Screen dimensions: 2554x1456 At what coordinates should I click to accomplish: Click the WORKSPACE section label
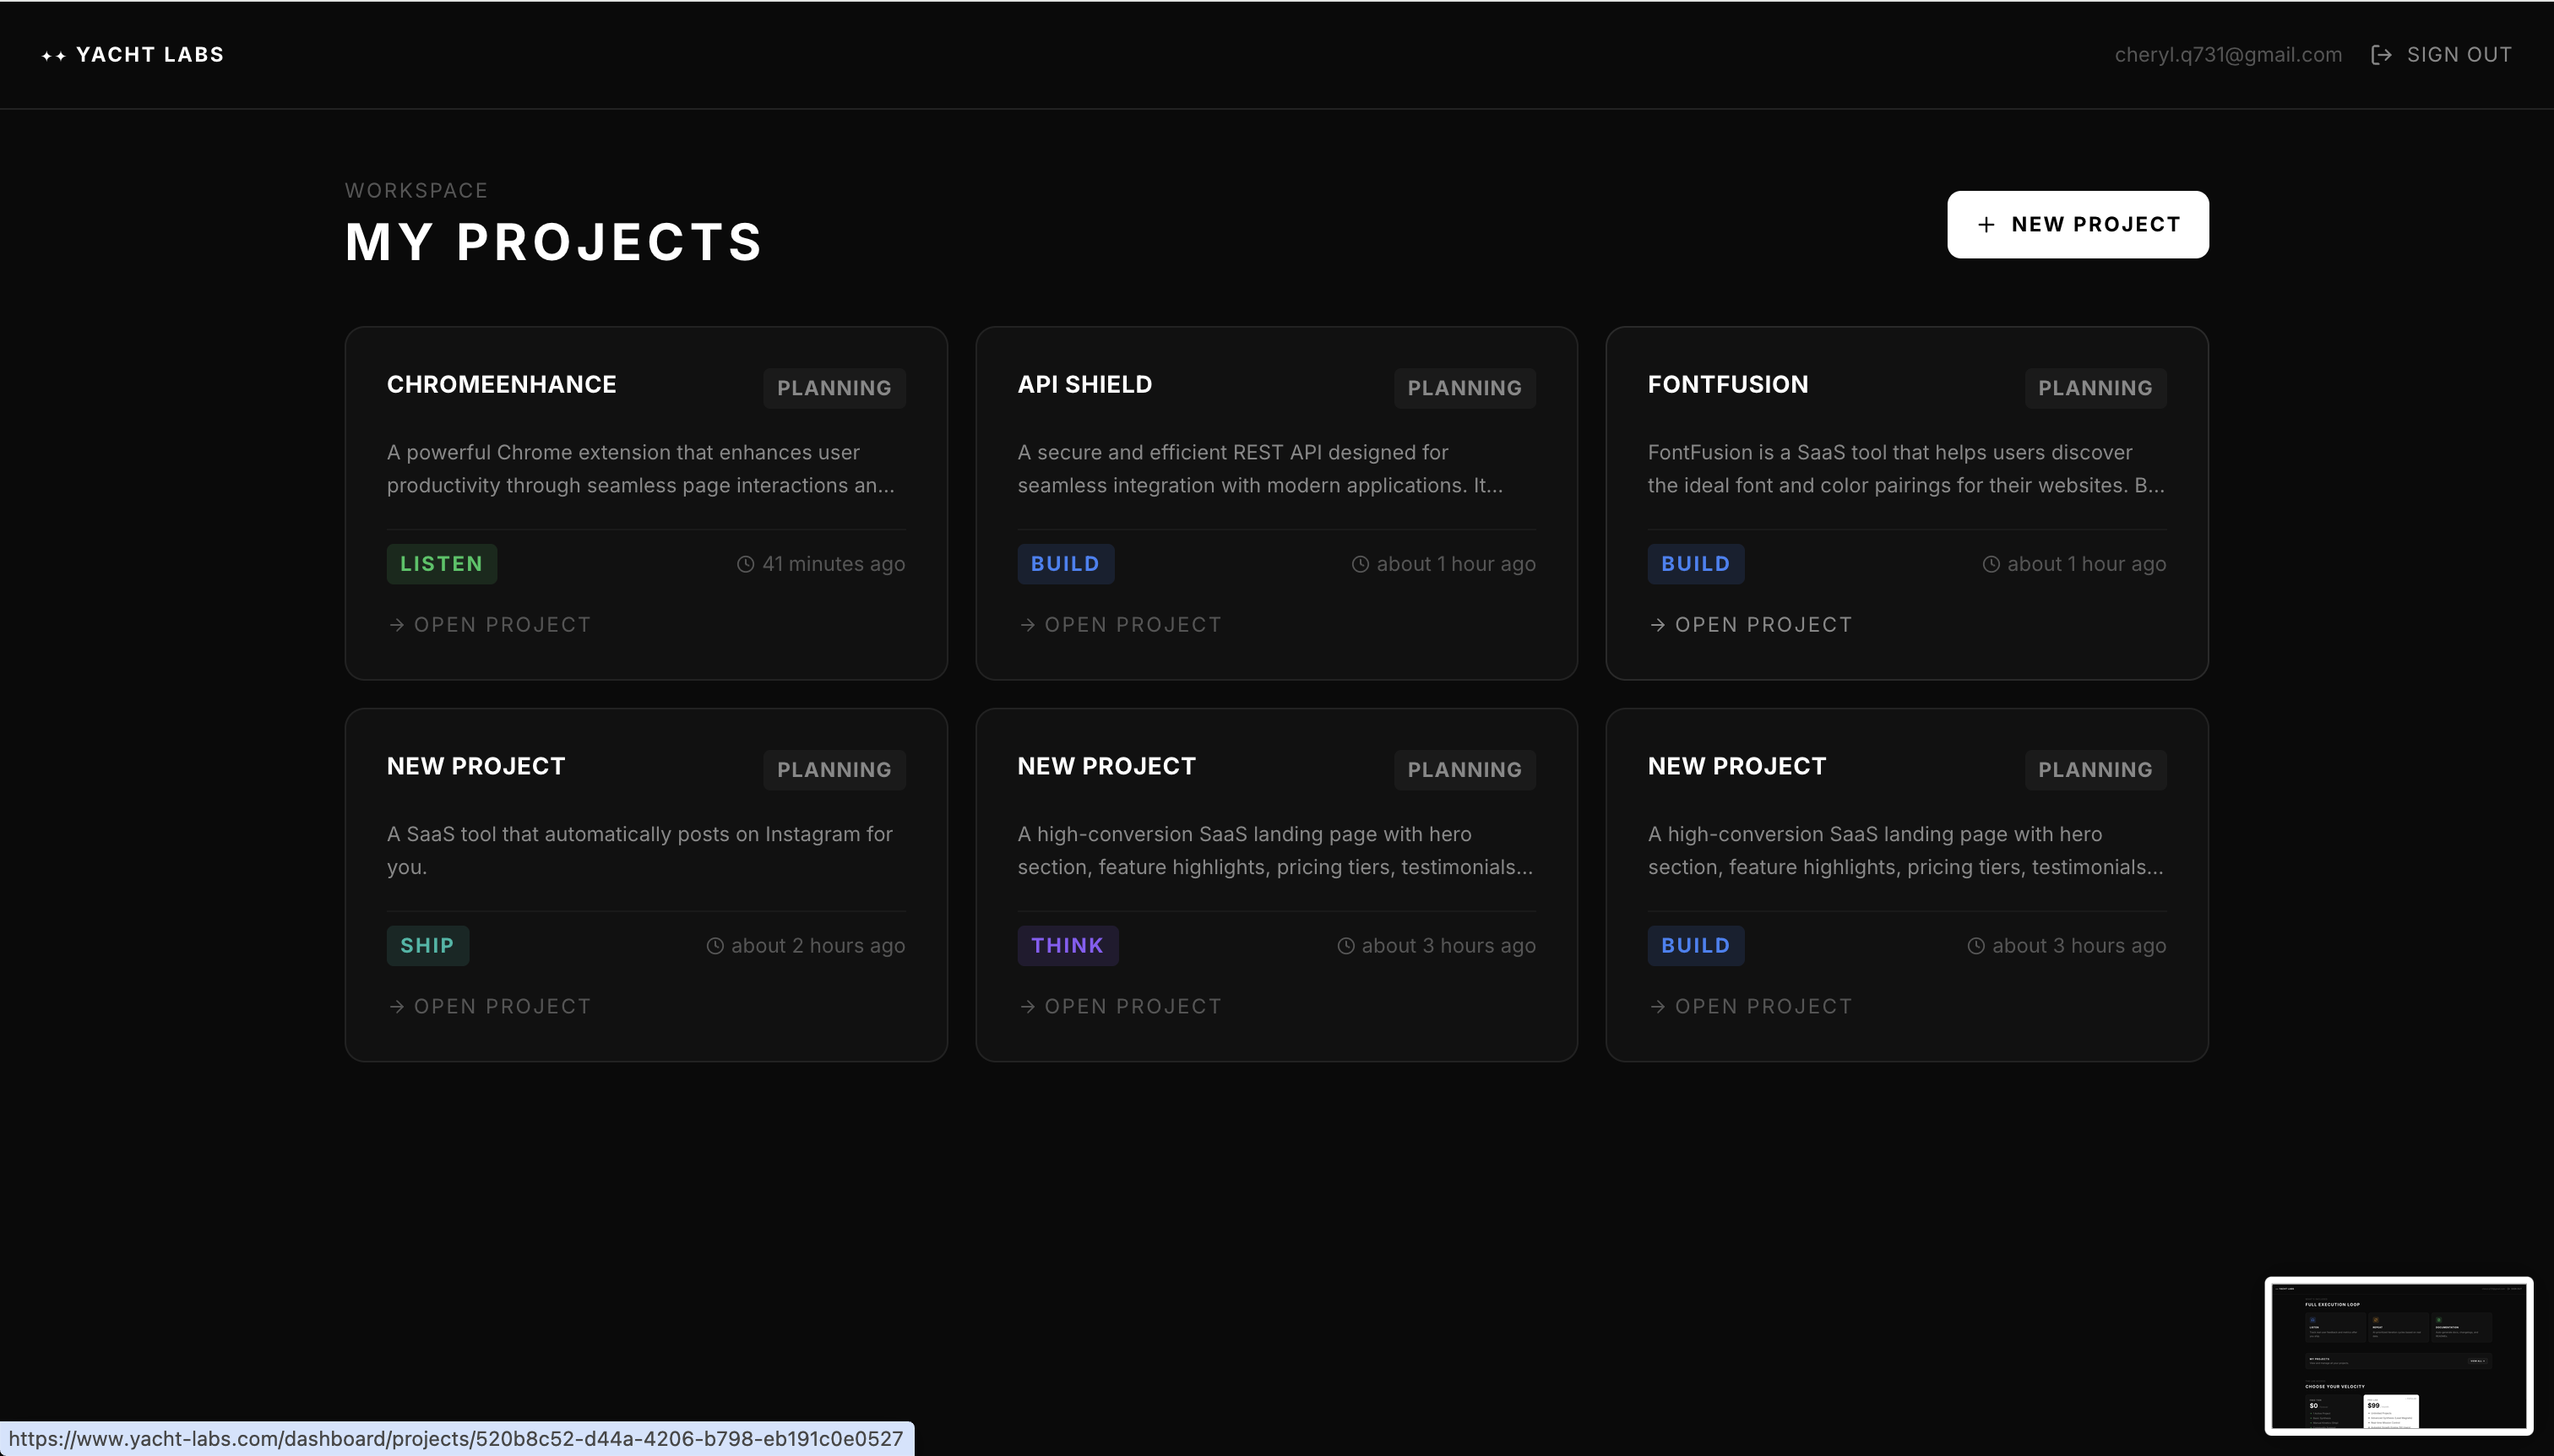(x=416, y=190)
